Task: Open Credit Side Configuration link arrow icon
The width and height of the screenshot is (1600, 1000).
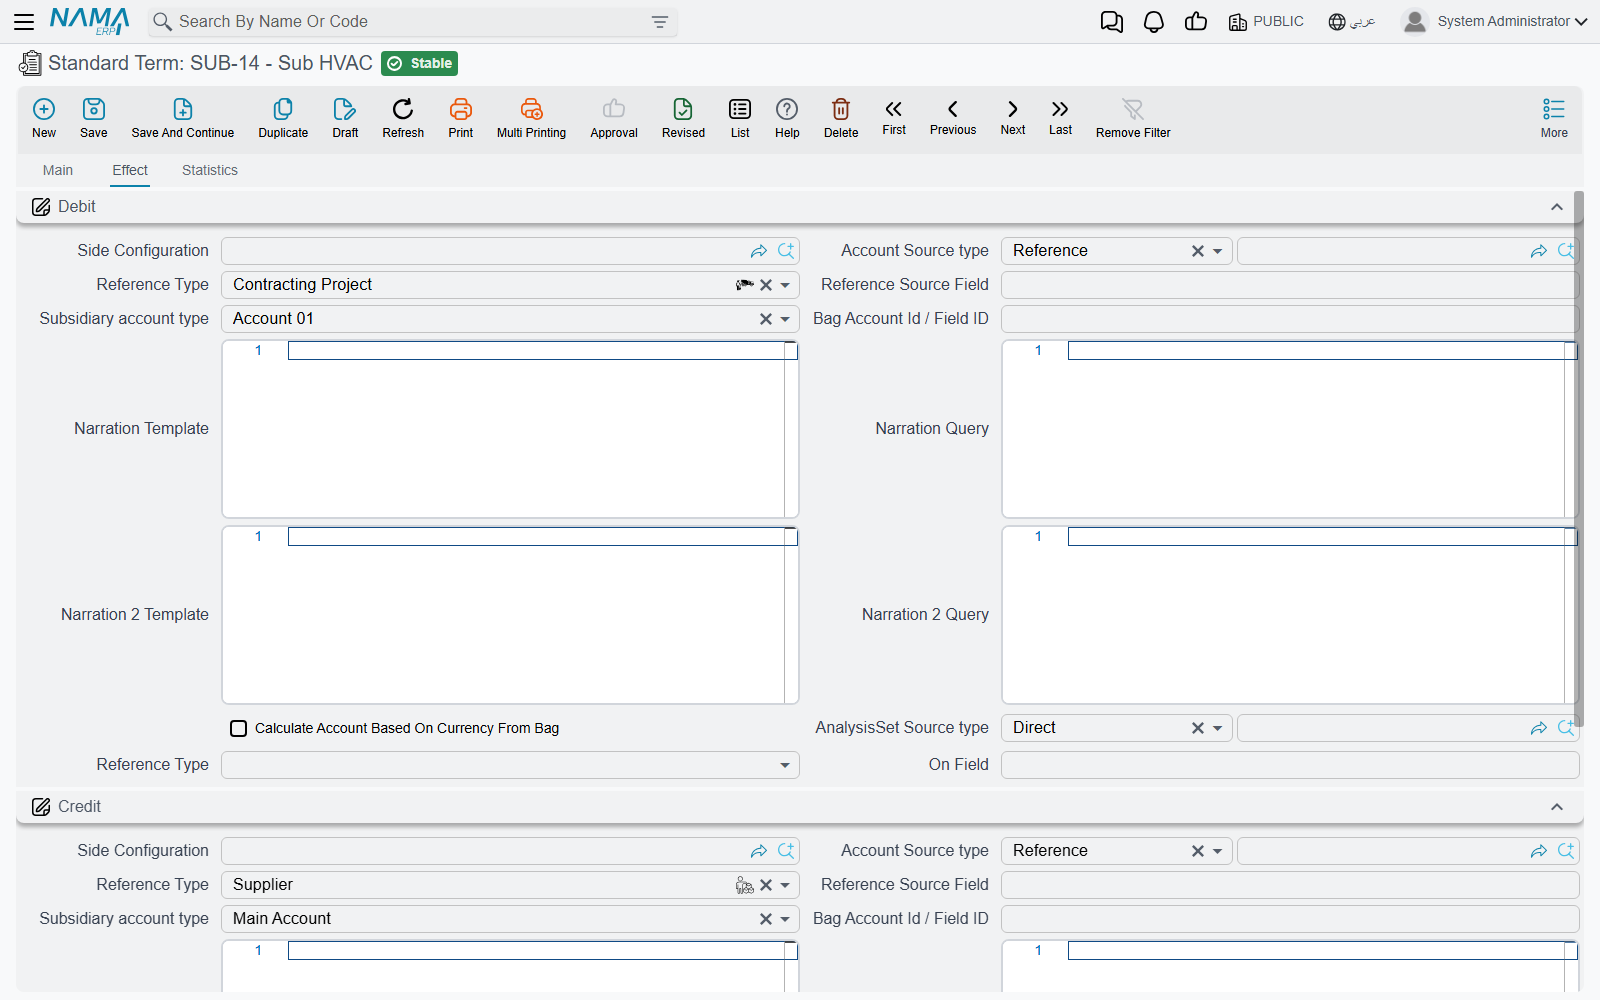Action: 759,851
